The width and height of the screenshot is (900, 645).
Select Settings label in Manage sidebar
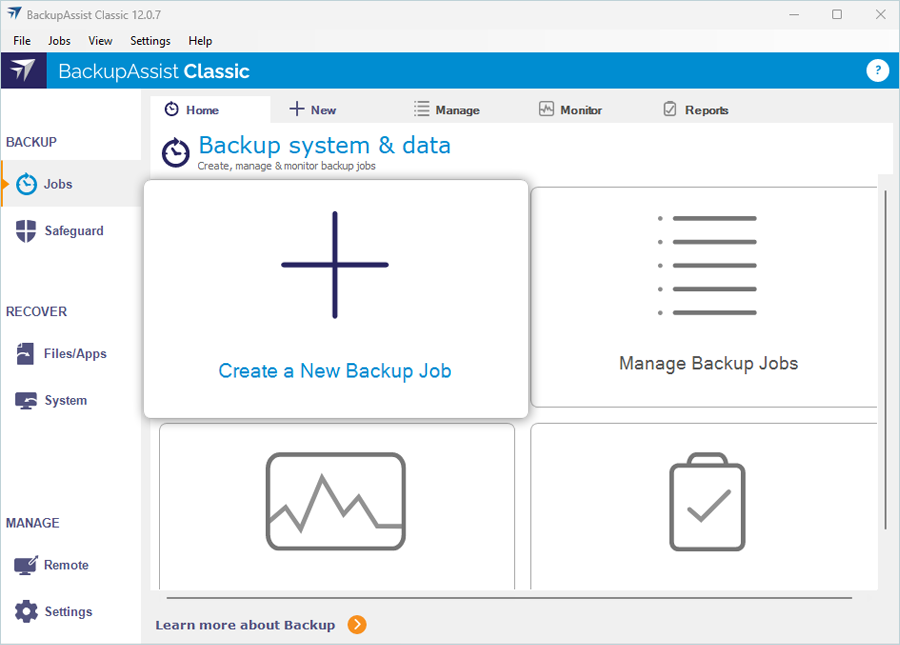coord(68,612)
